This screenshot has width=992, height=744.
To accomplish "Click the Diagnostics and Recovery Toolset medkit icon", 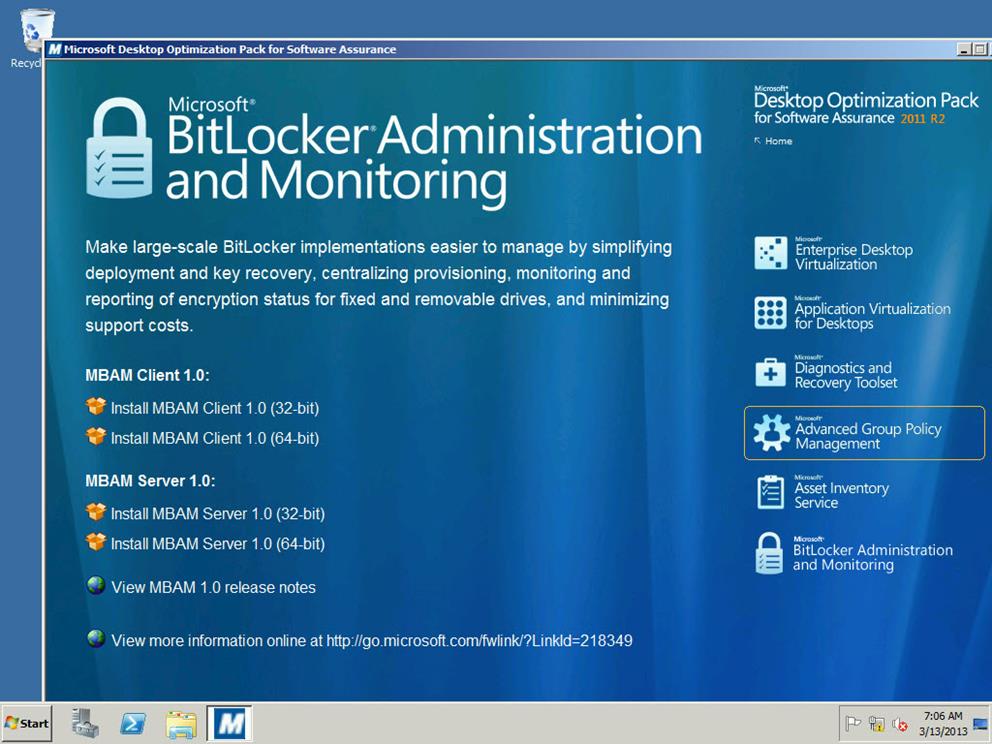I will pyautogui.click(x=771, y=372).
